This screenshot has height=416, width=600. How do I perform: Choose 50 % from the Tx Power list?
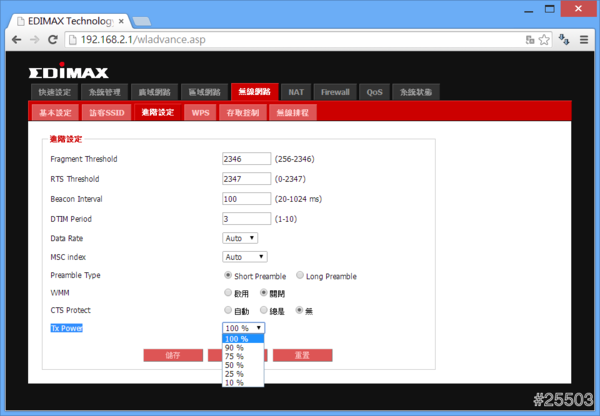236,365
